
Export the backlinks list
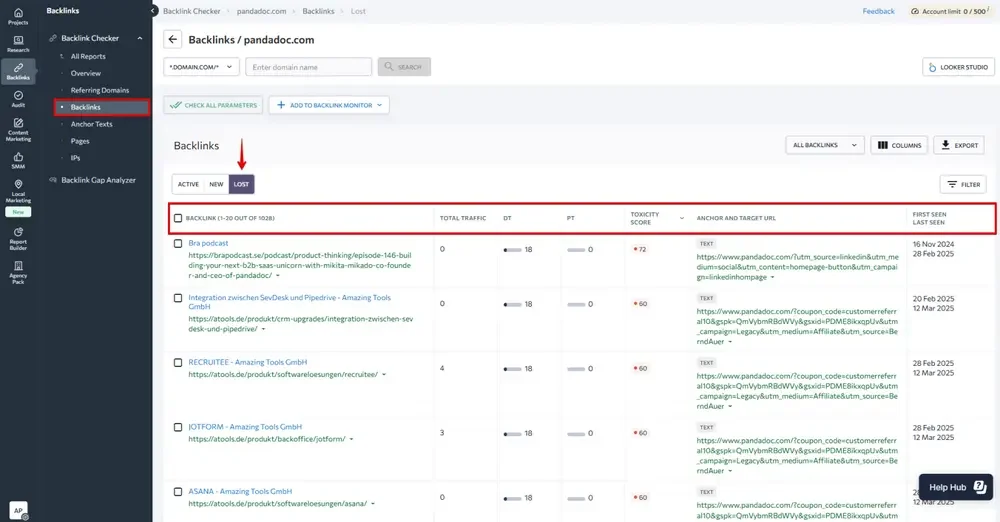pos(959,145)
